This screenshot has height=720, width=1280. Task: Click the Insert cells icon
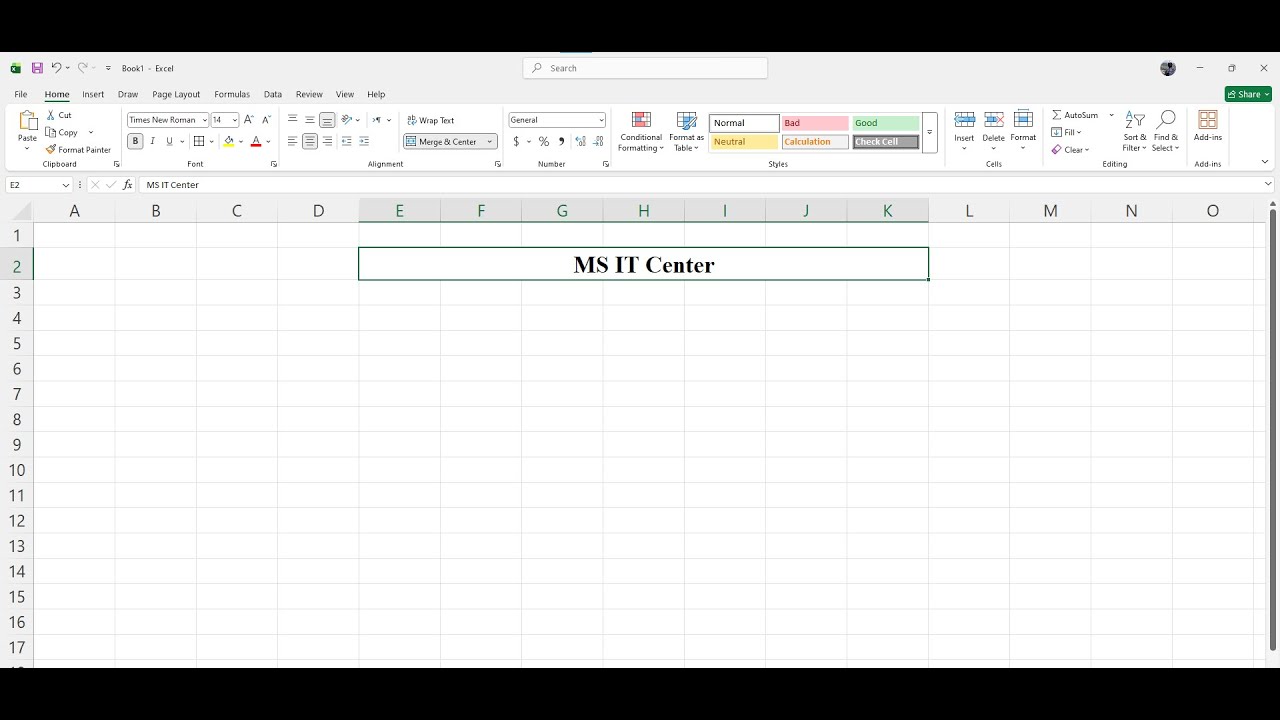click(x=964, y=120)
